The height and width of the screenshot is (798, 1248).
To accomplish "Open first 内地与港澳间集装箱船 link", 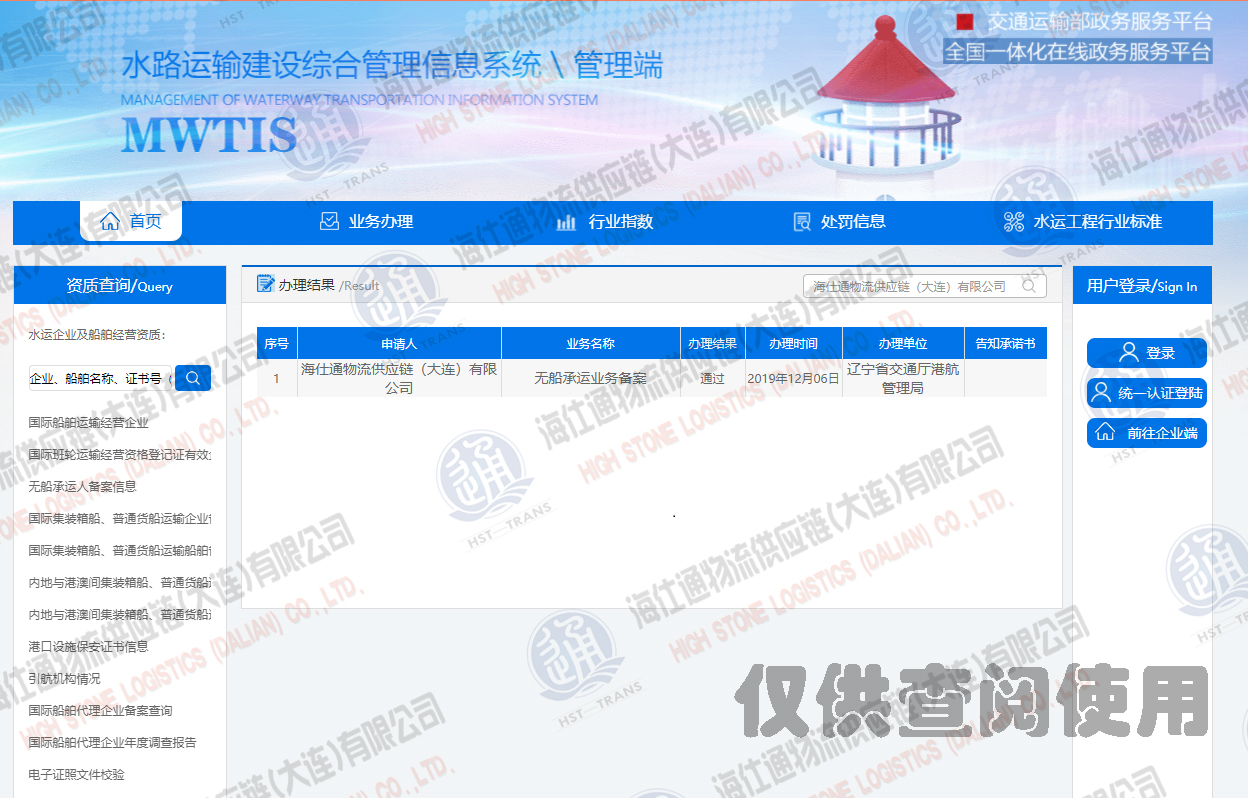I will (120, 583).
